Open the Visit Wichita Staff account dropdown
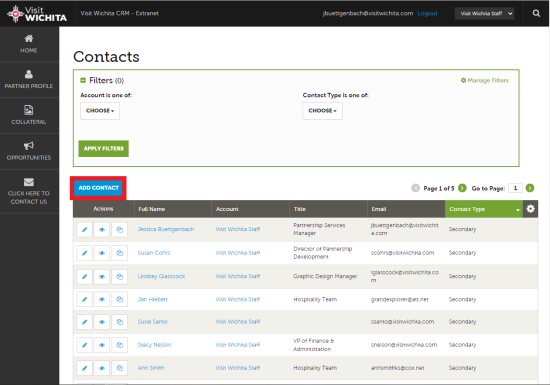This screenshot has height=385, width=550. (x=484, y=13)
